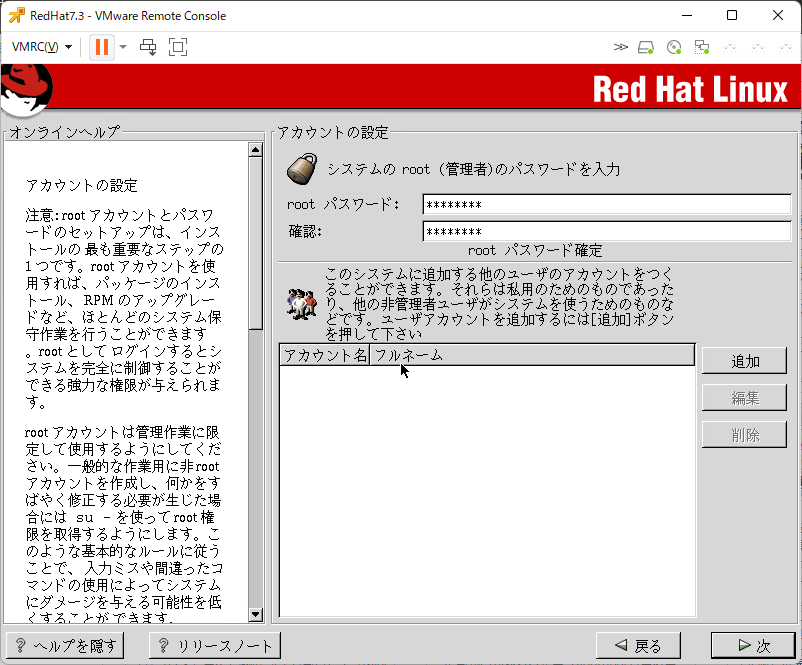Pause the virtual machine
The height and width of the screenshot is (665, 802).
tap(102, 47)
